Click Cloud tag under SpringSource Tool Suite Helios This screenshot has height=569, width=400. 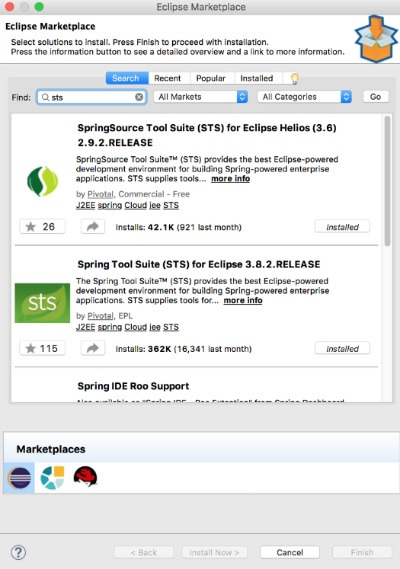pyautogui.click(x=136, y=205)
